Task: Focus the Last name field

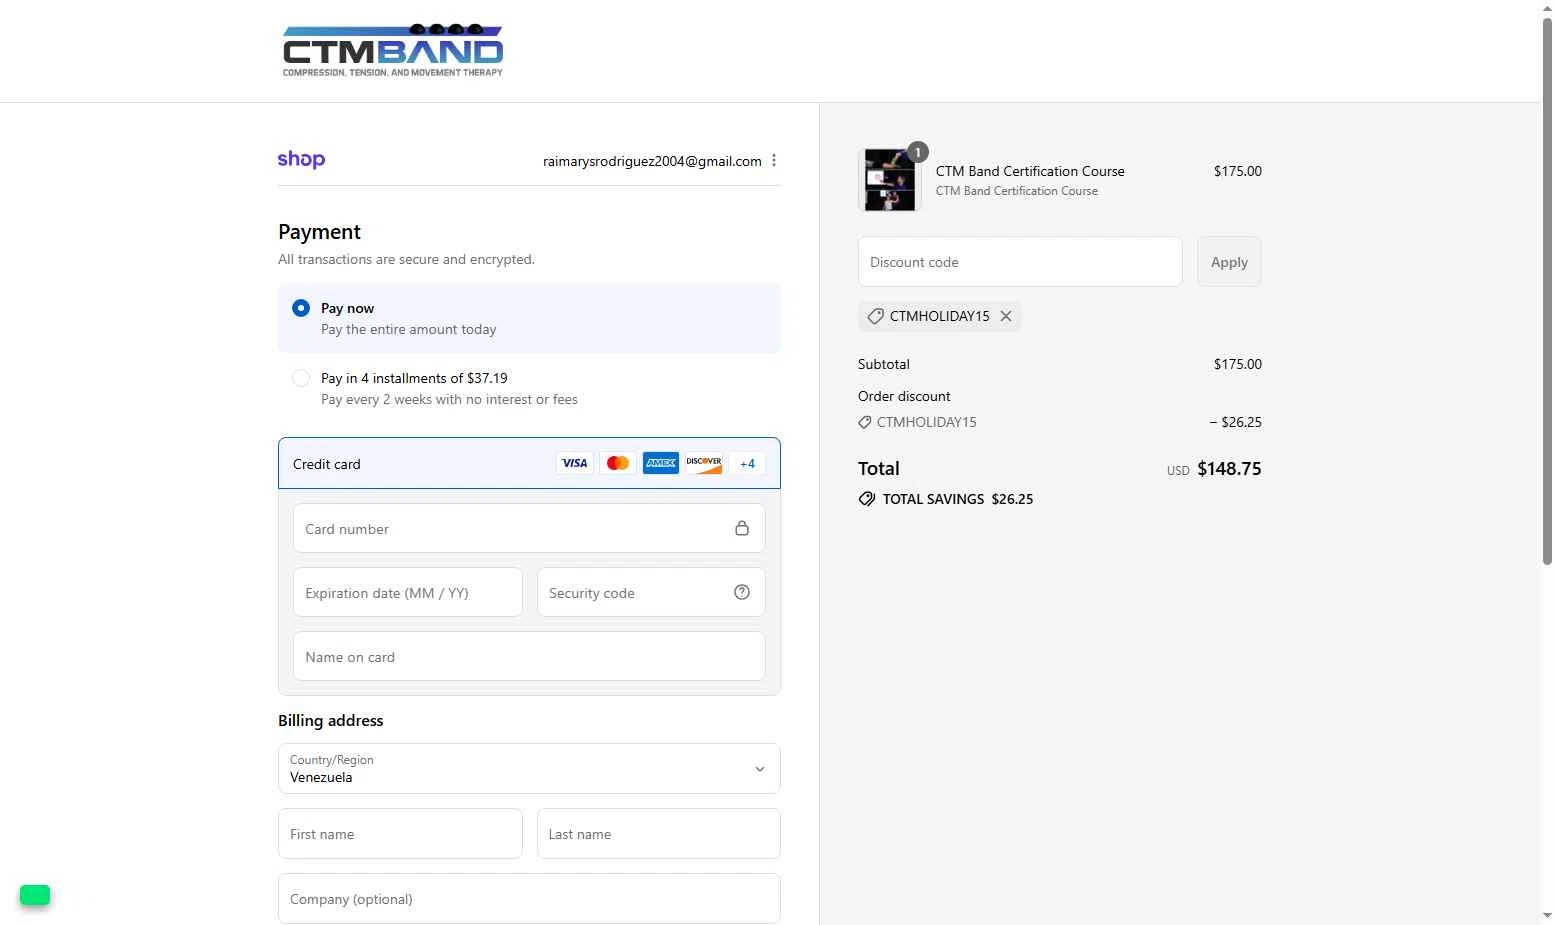Action: [x=659, y=833]
